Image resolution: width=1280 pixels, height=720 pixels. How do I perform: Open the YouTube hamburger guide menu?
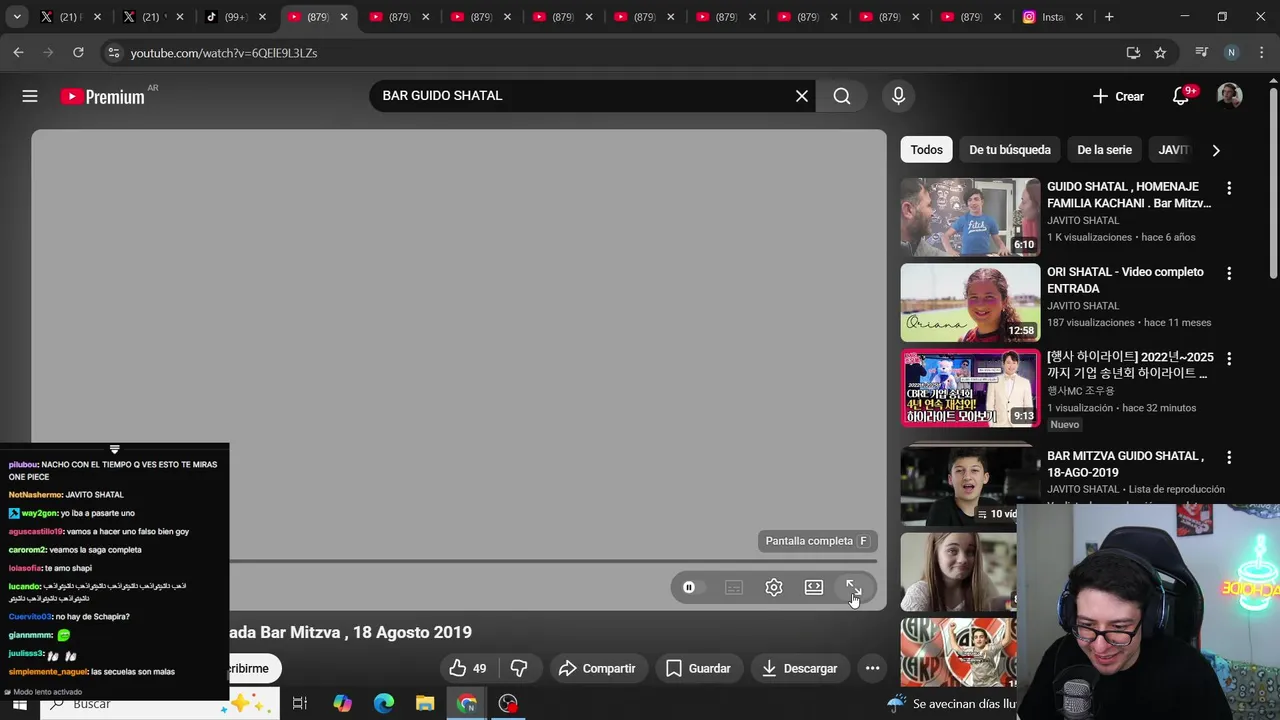click(30, 96)
